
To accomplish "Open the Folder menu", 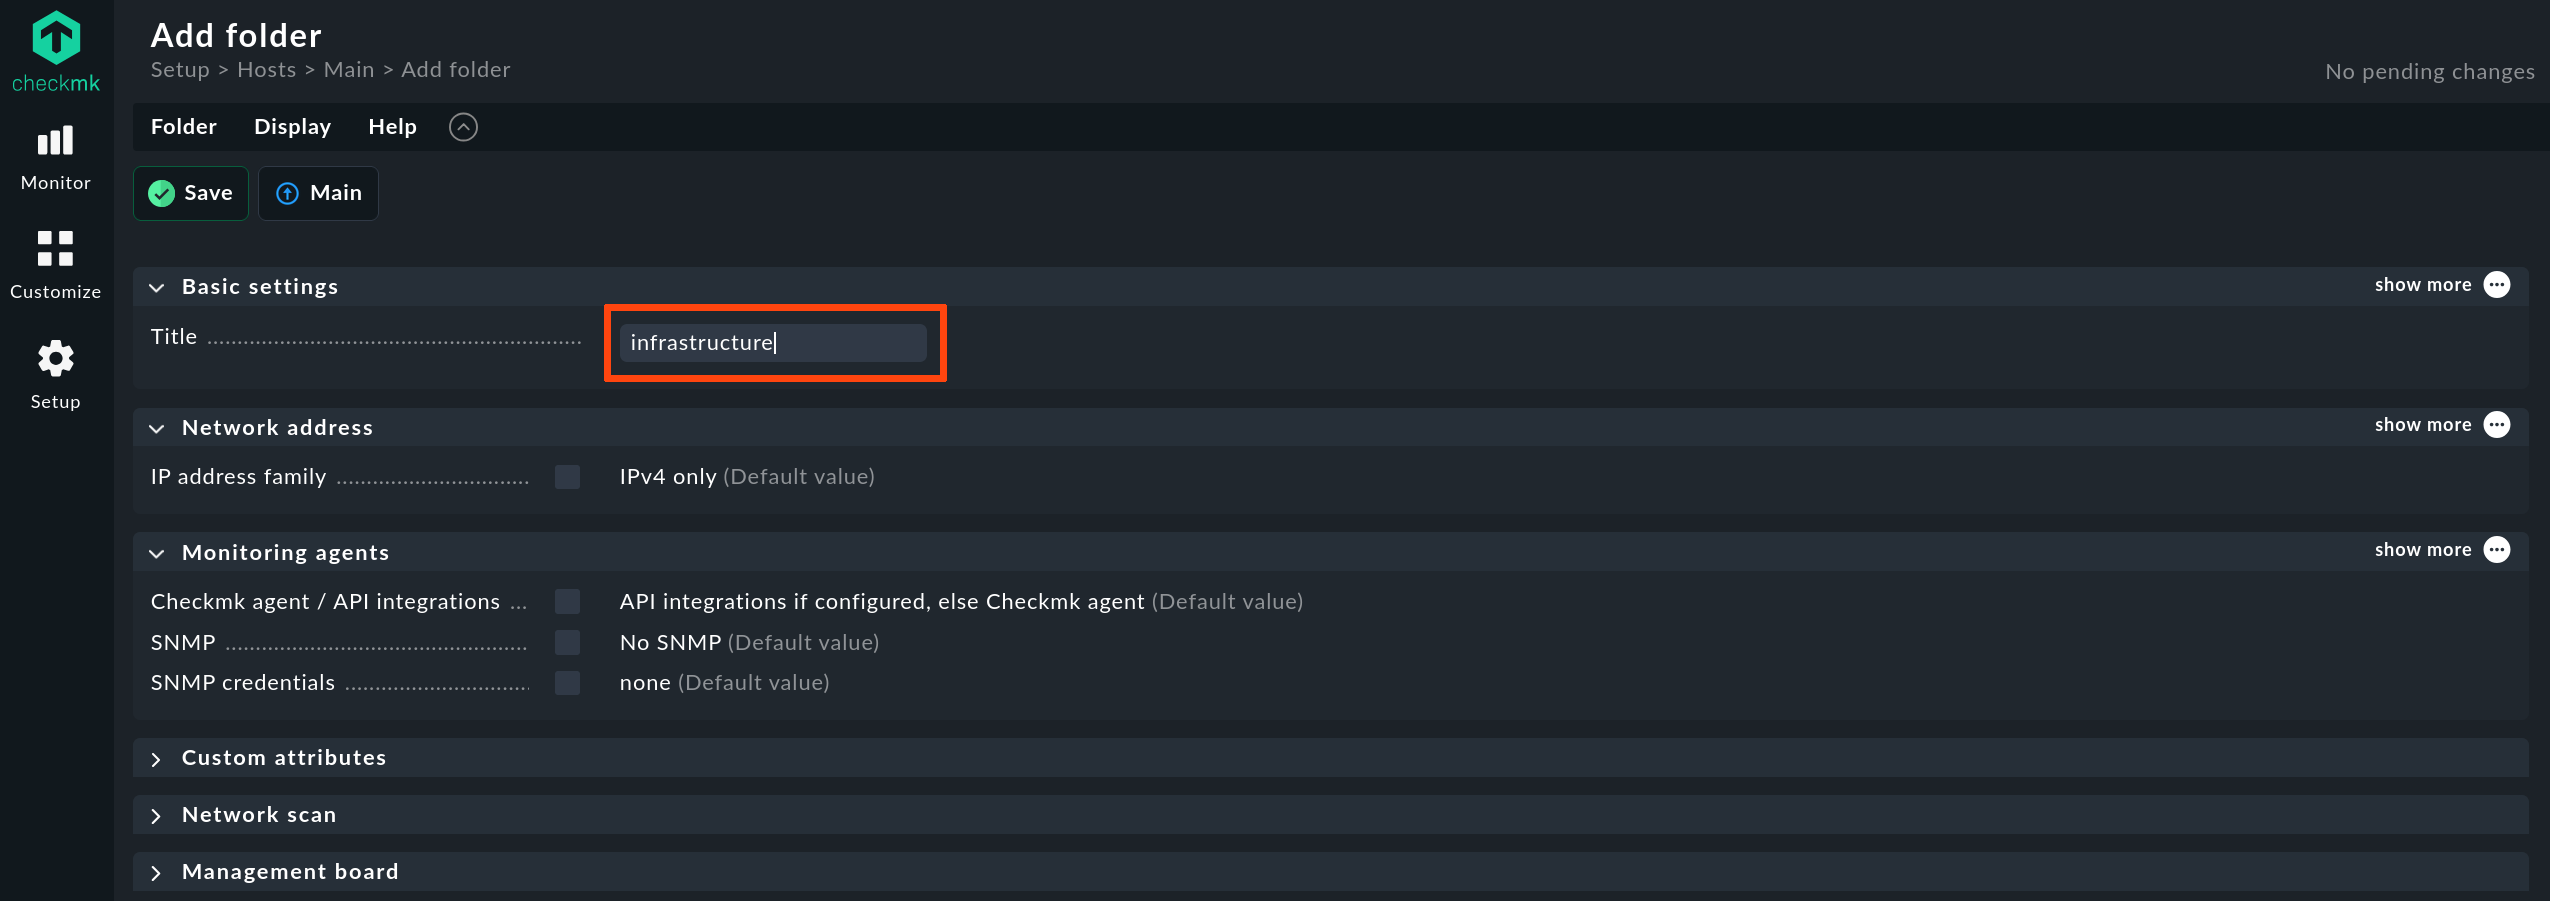I will 184,127.
